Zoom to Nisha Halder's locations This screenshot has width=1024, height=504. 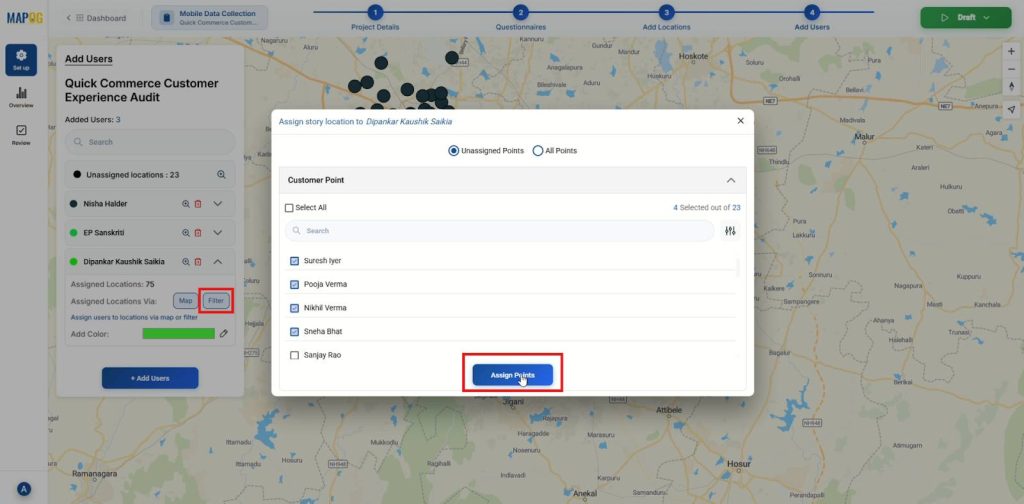pyautogui.click(x=186, y=204)
